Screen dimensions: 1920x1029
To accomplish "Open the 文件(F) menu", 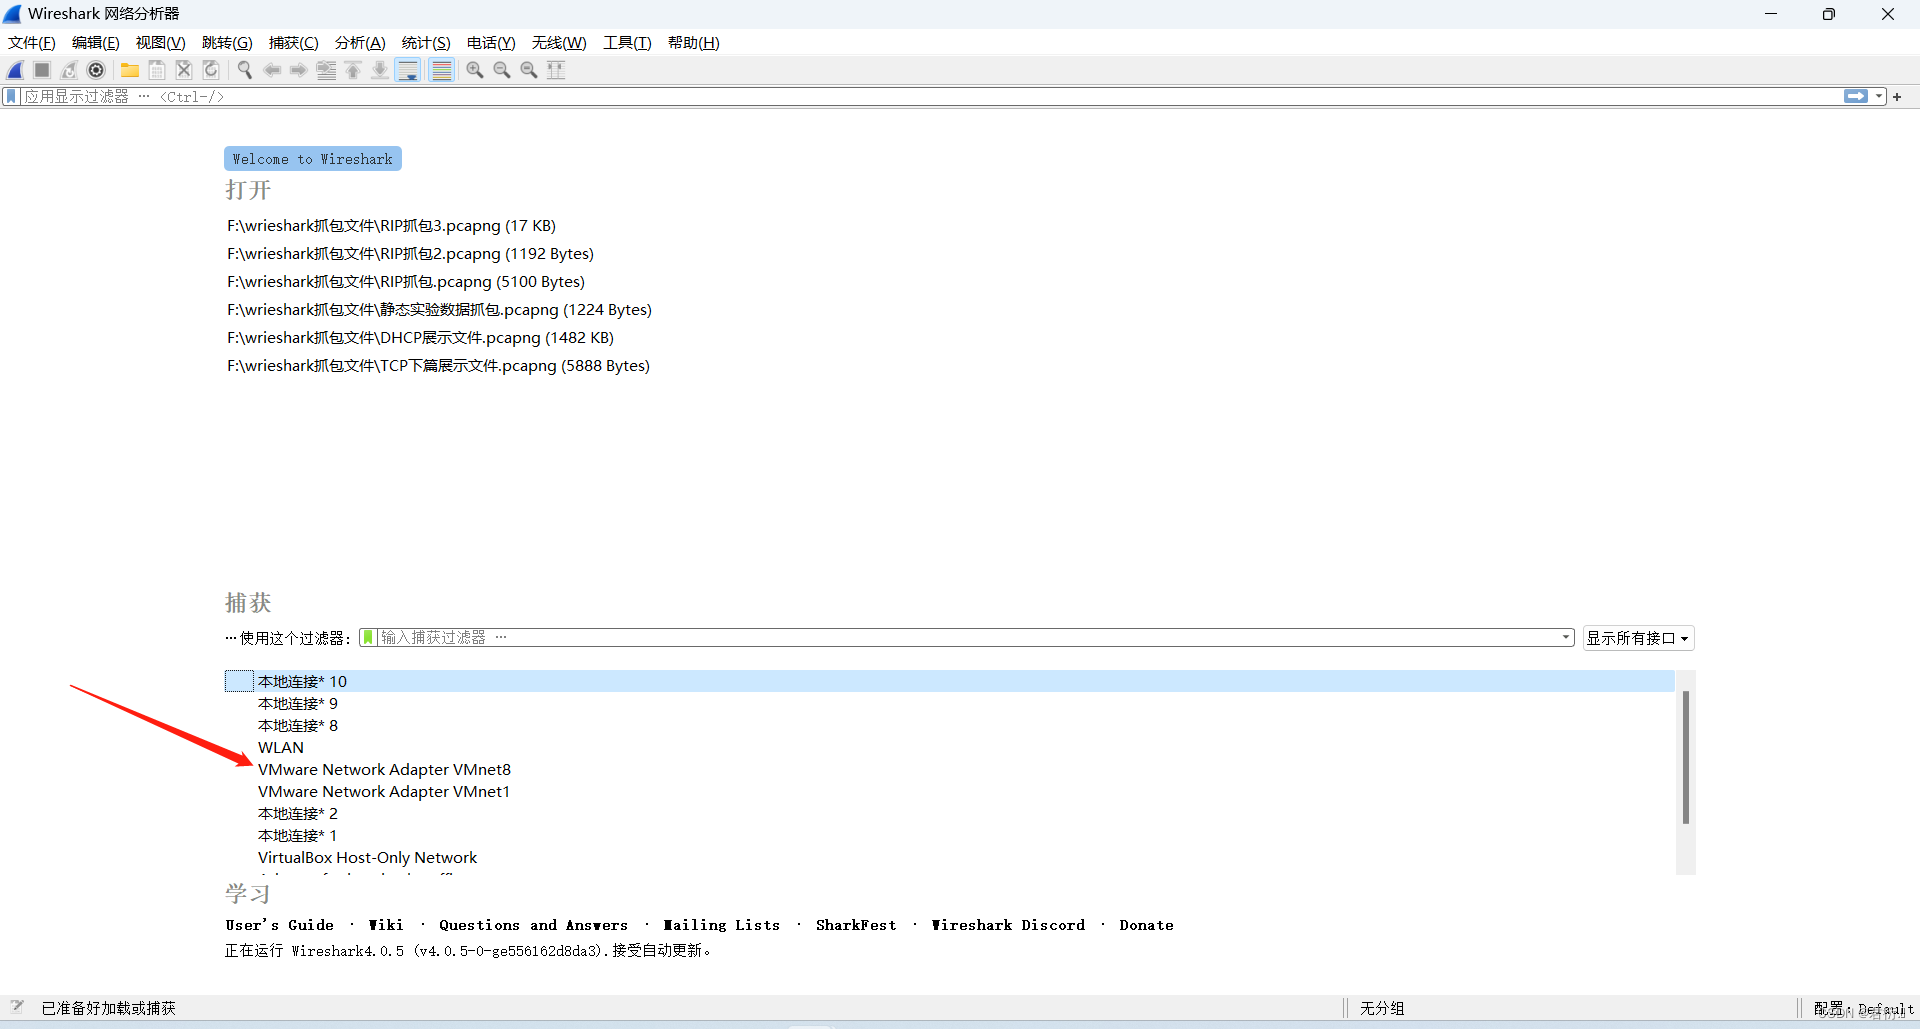I will pyautogui.click(x=32, y=43).
